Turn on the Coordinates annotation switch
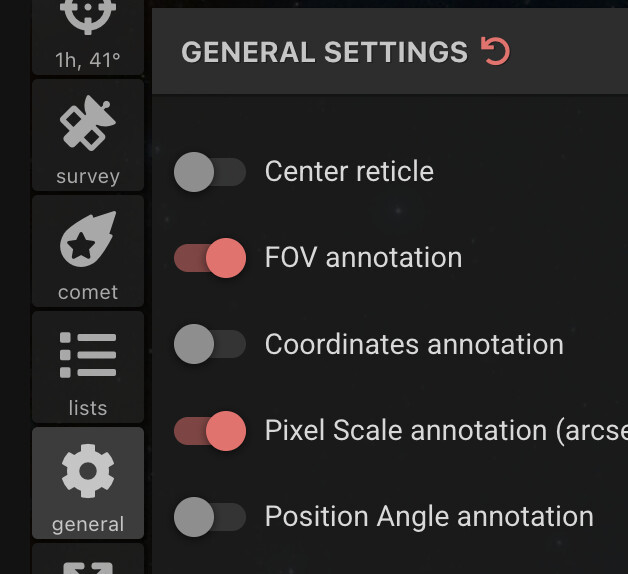Screen dimensions: 628x574 click(x=210, y=344)
